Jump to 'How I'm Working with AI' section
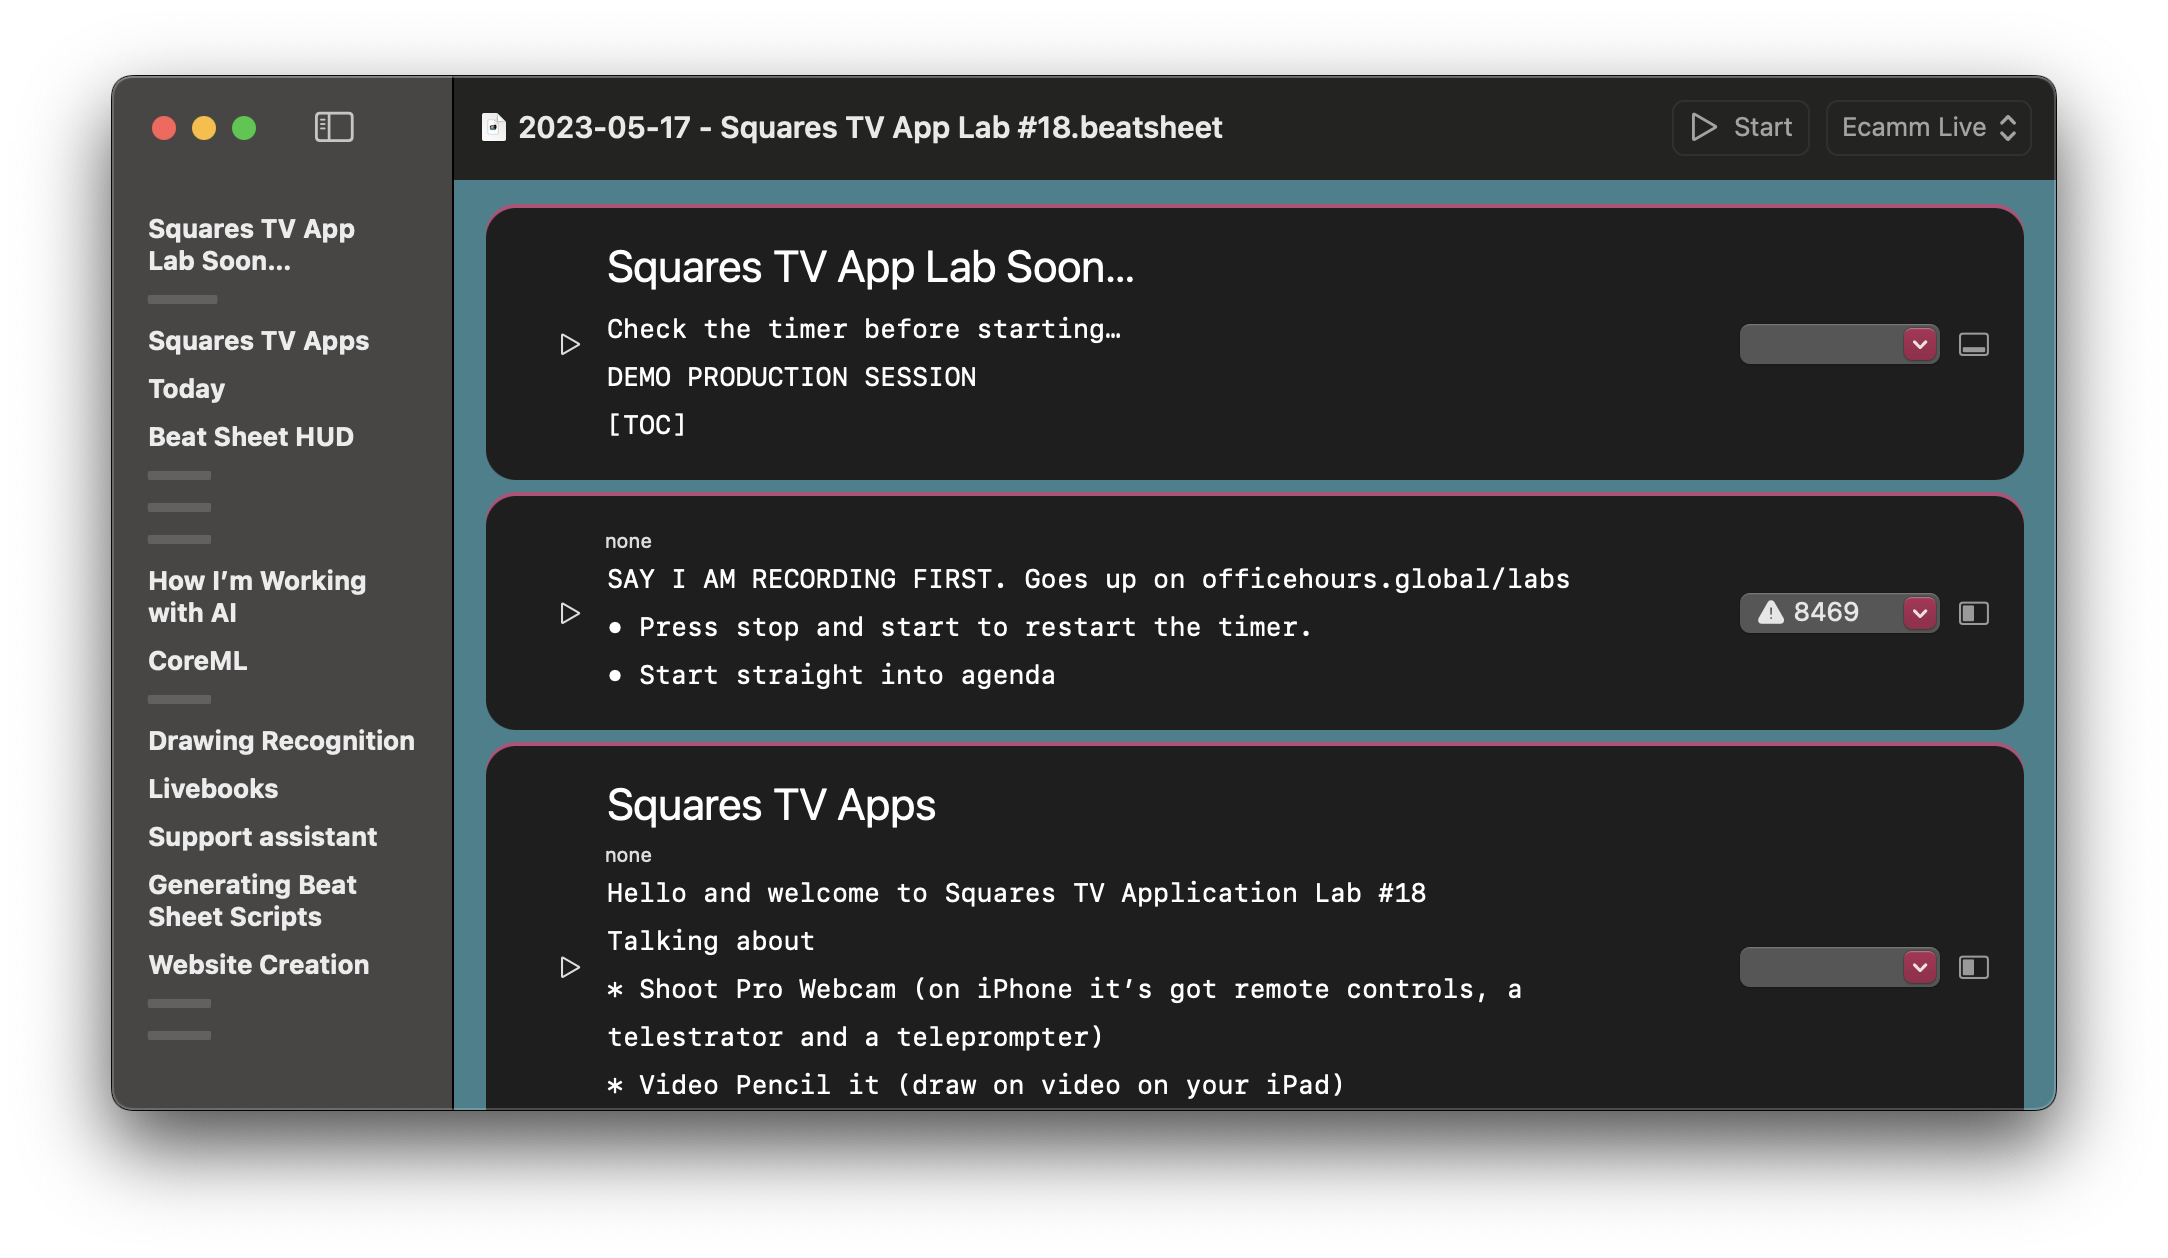Viewport: 2168px width, 1258px height. point(257,597)
